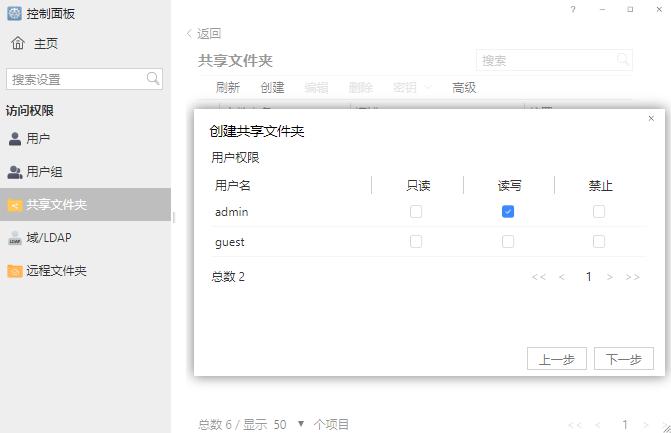Open the User Groups icon

coord(15,172)
